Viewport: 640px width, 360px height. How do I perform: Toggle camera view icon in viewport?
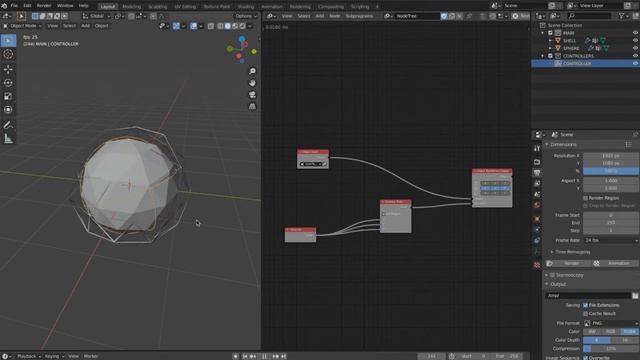pos(252,95)
